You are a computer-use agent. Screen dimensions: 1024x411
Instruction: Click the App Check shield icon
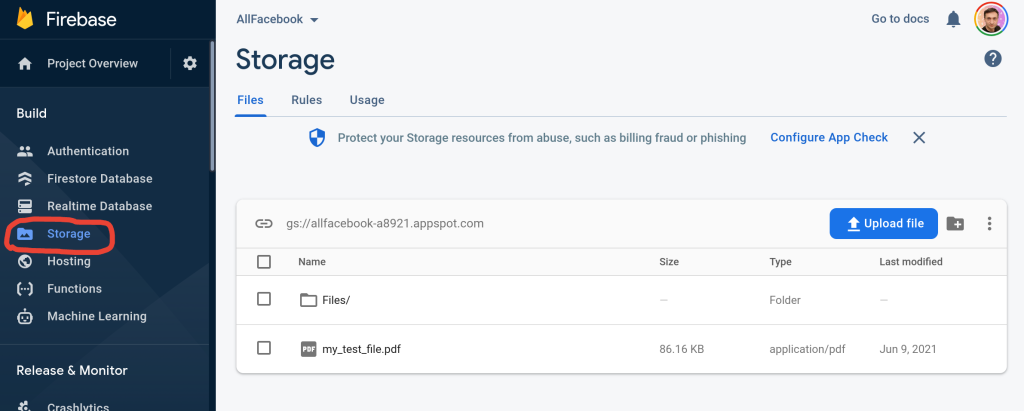(x=317, y=138)
